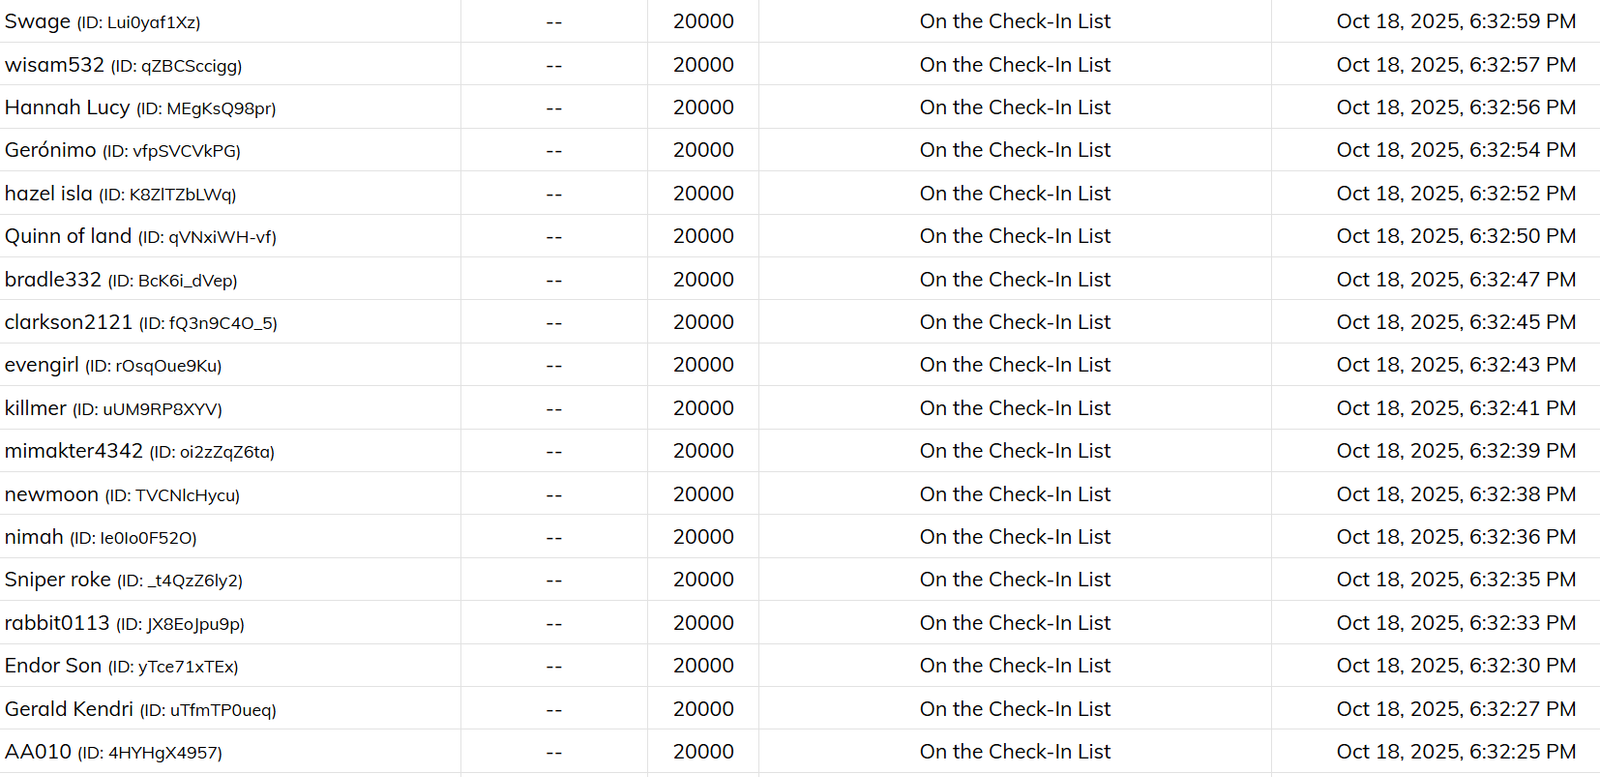
Task: Select mimakter4342 in the list
Action: pyautogui.click(x=74, y=452)
